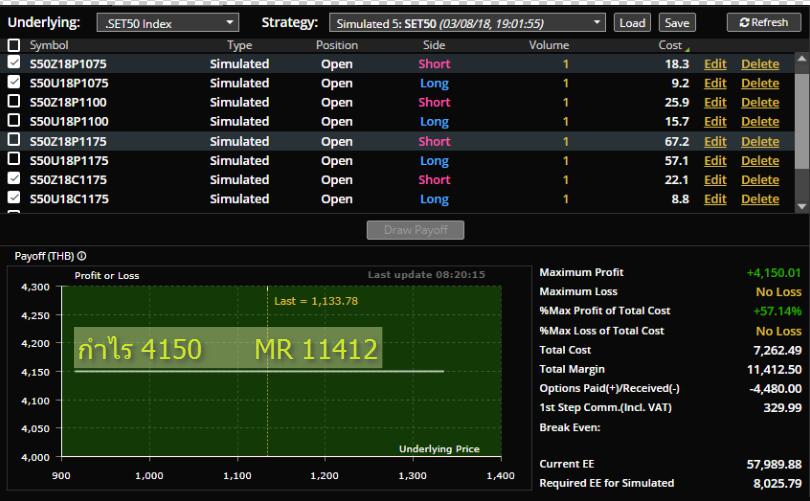Viewport: 810px width, 501px height.
Task: Edit the S50U18P1100 position
Action: point(715,121)
